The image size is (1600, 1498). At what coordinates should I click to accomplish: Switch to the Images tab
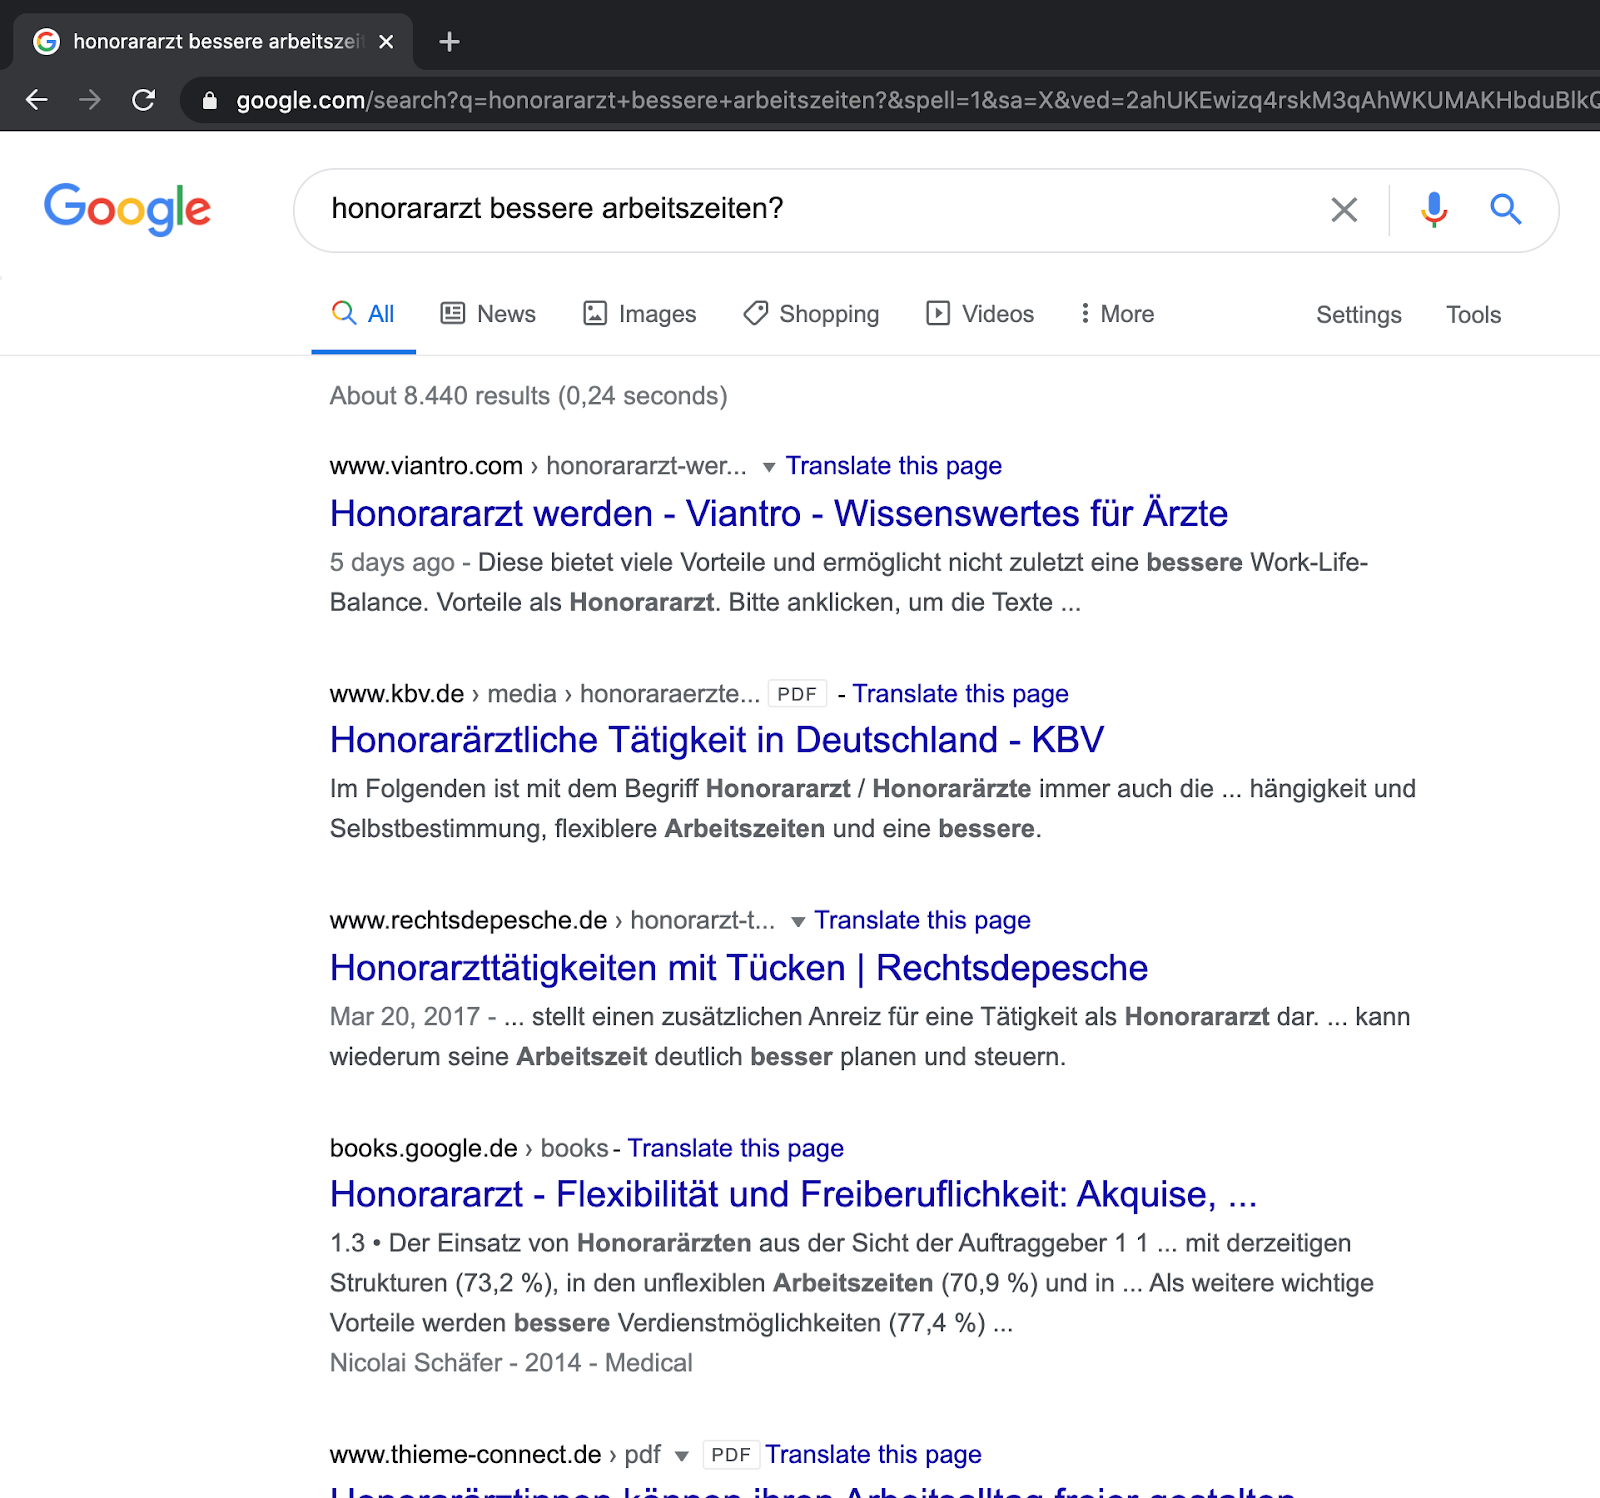point(640,314)
